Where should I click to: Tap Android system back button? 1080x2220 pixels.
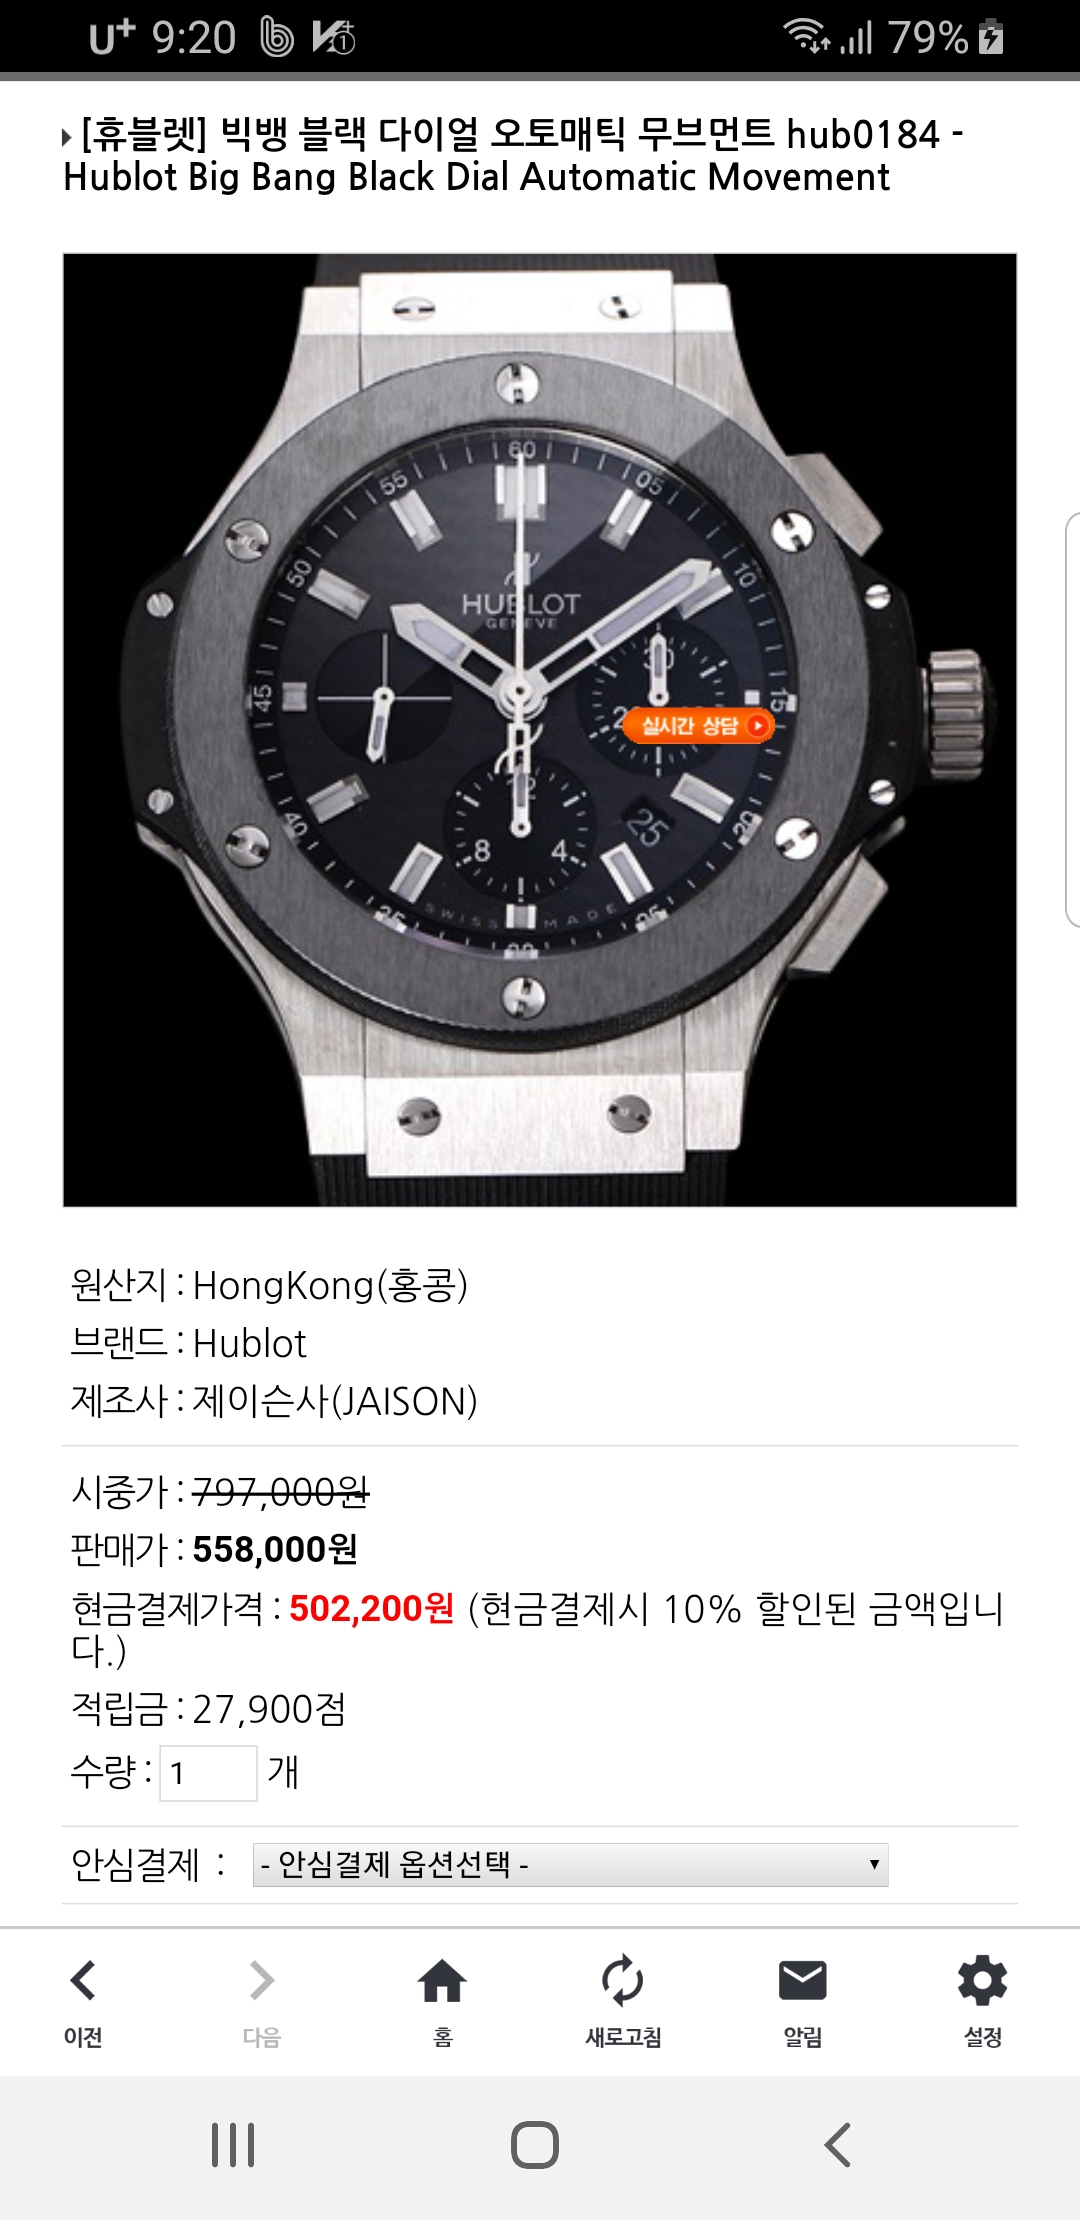[x=837, y=2145]
